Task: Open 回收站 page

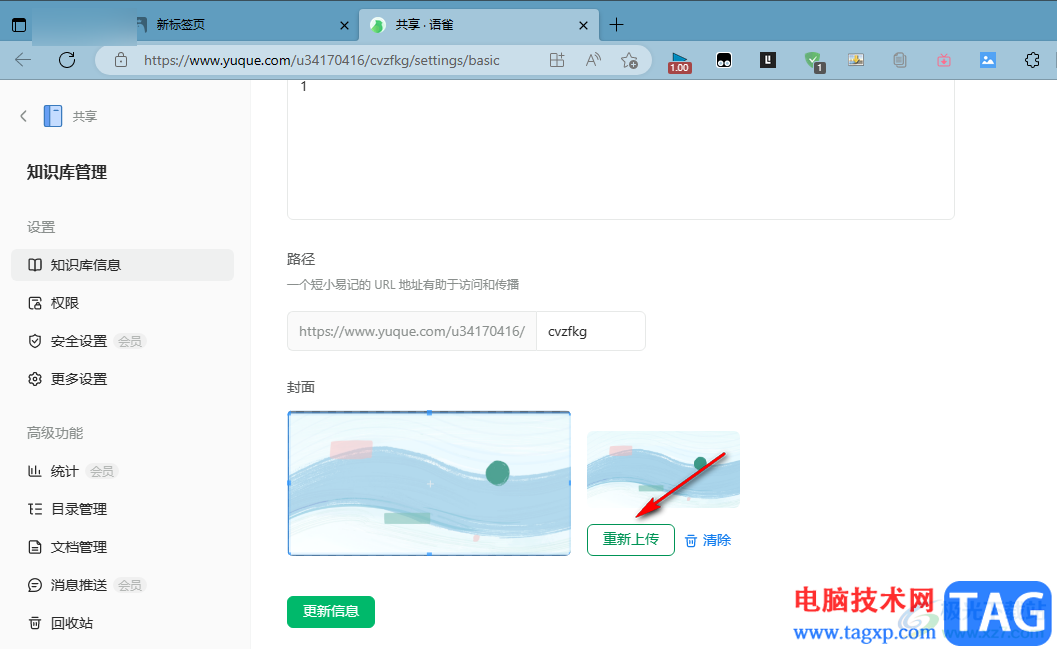Action: coord(123,623)
